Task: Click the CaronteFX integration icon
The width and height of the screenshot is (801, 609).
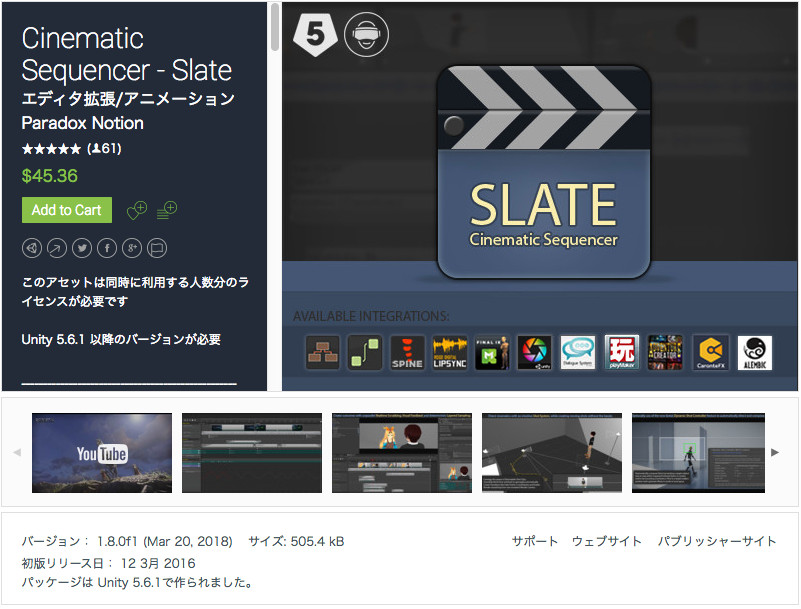Action: [x=711, y=353]
